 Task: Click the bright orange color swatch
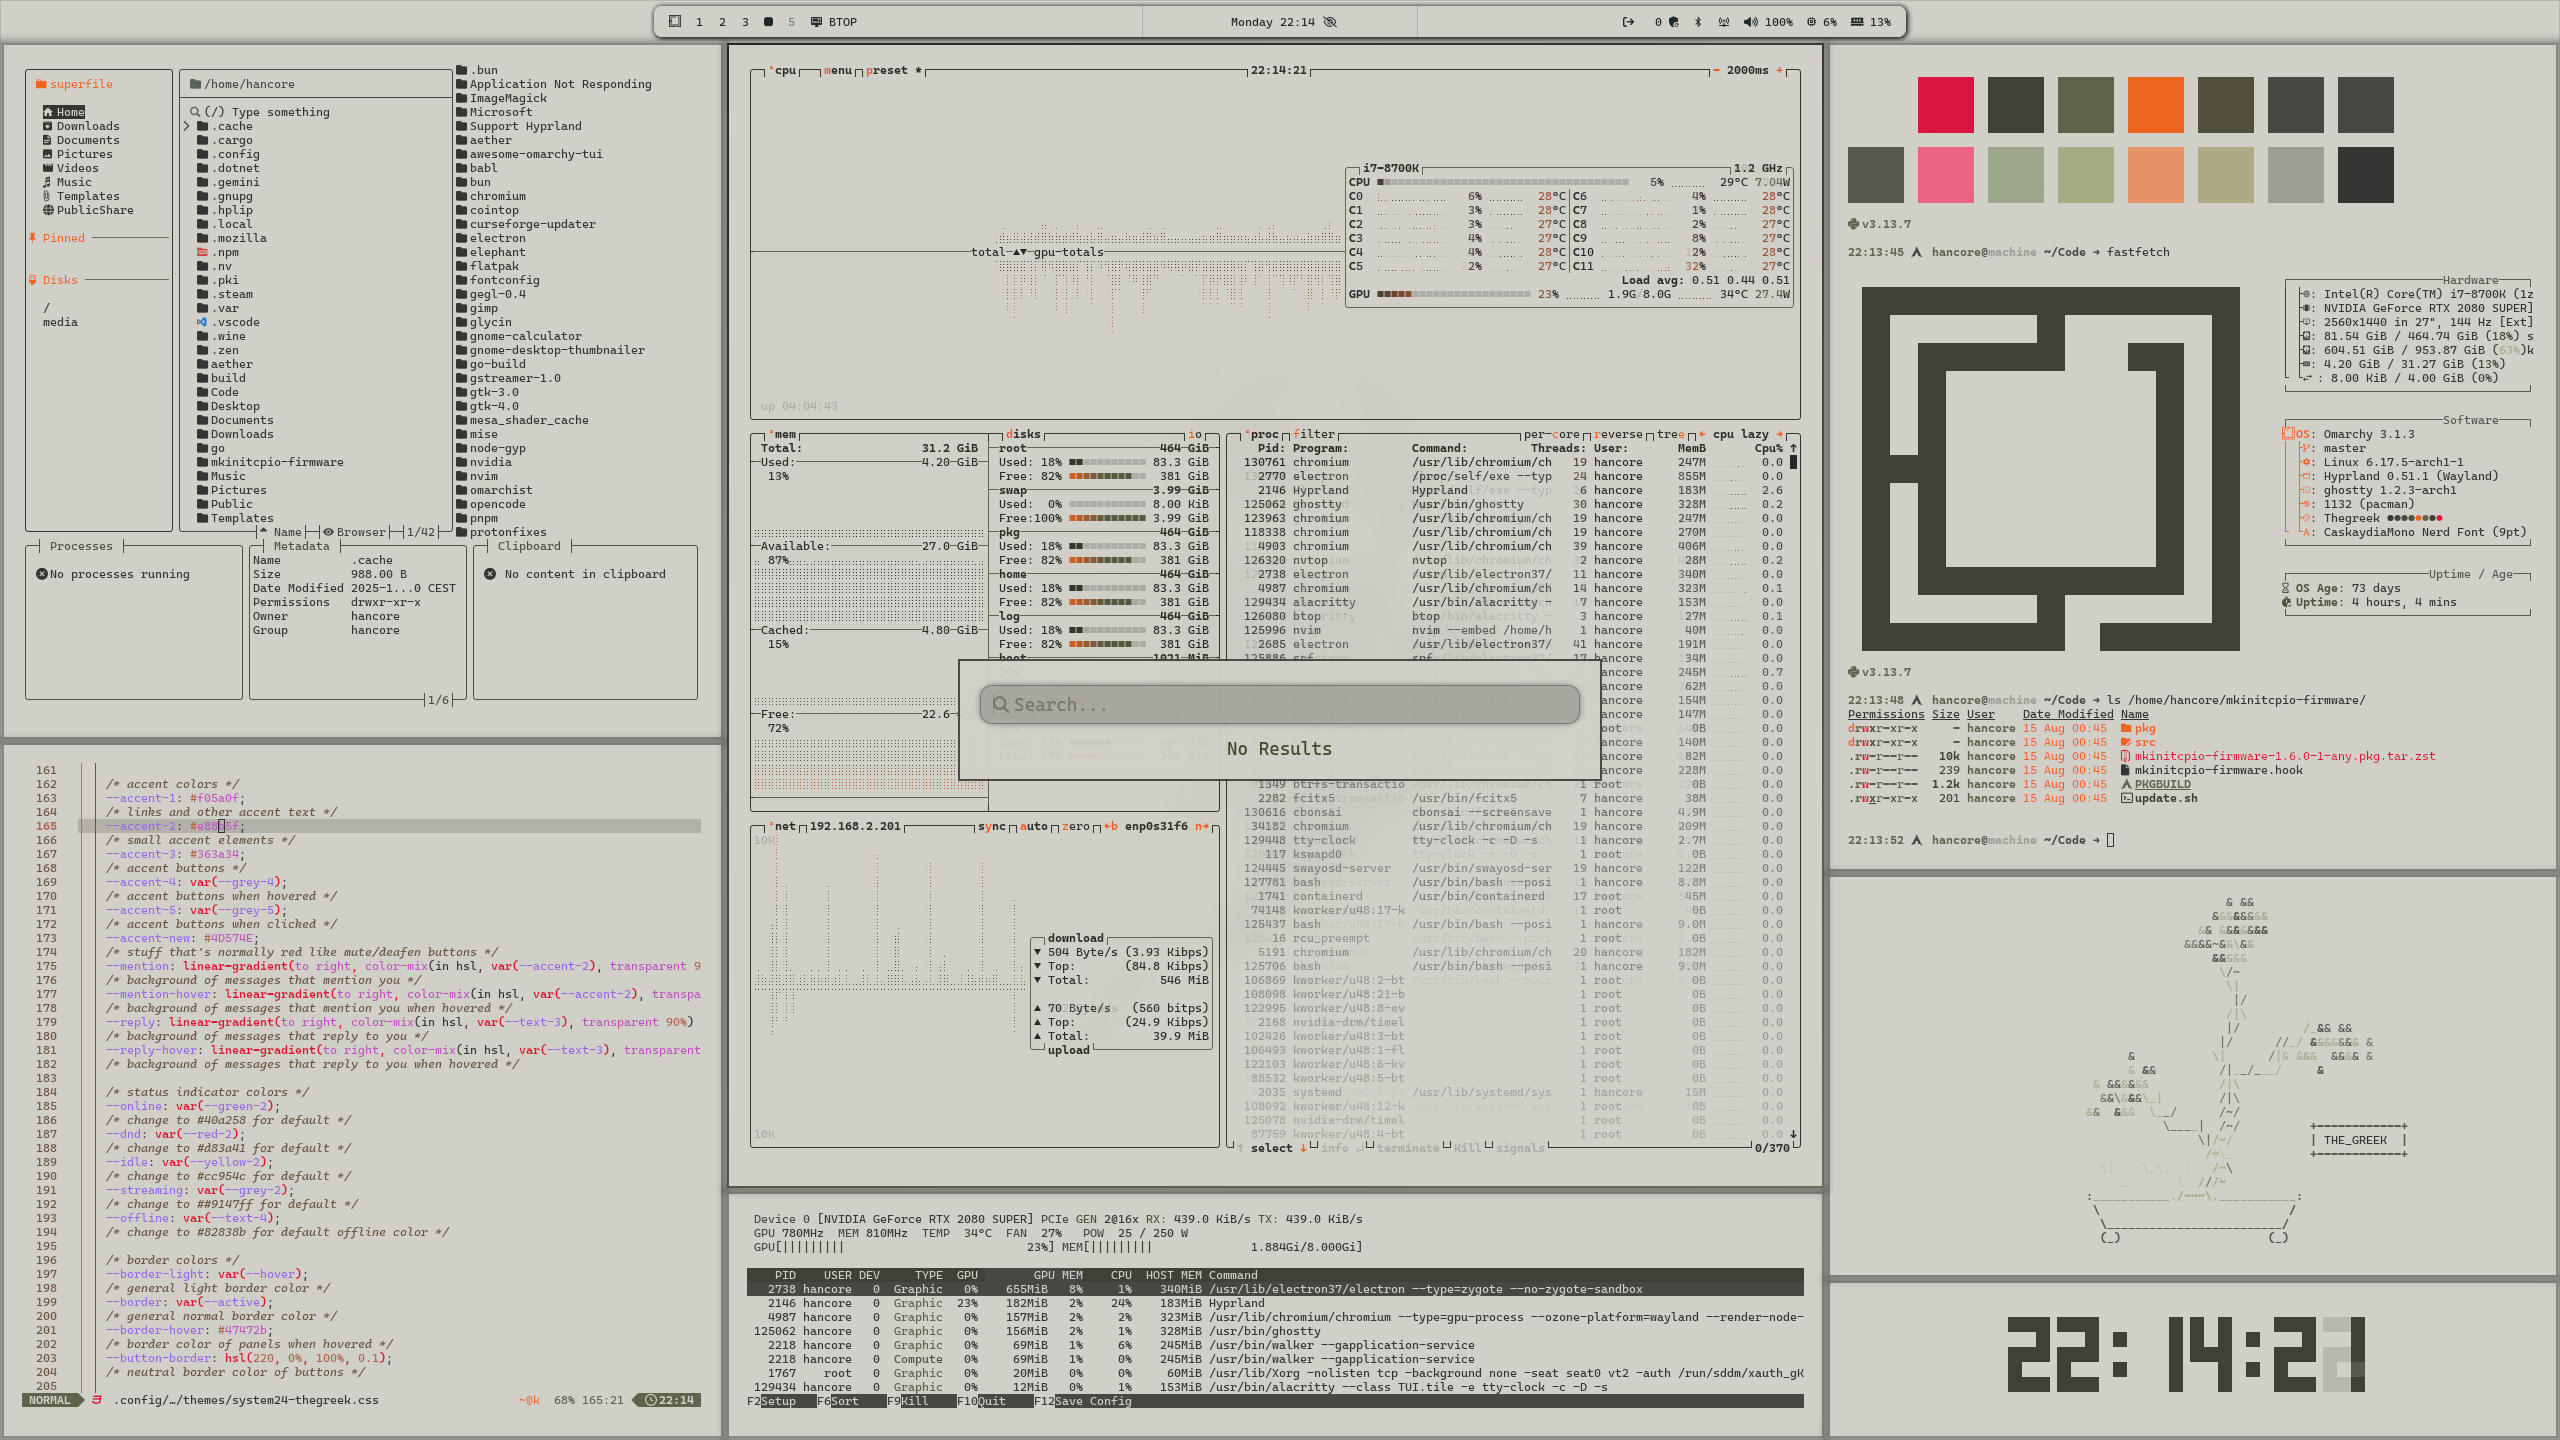[2155, 105]
